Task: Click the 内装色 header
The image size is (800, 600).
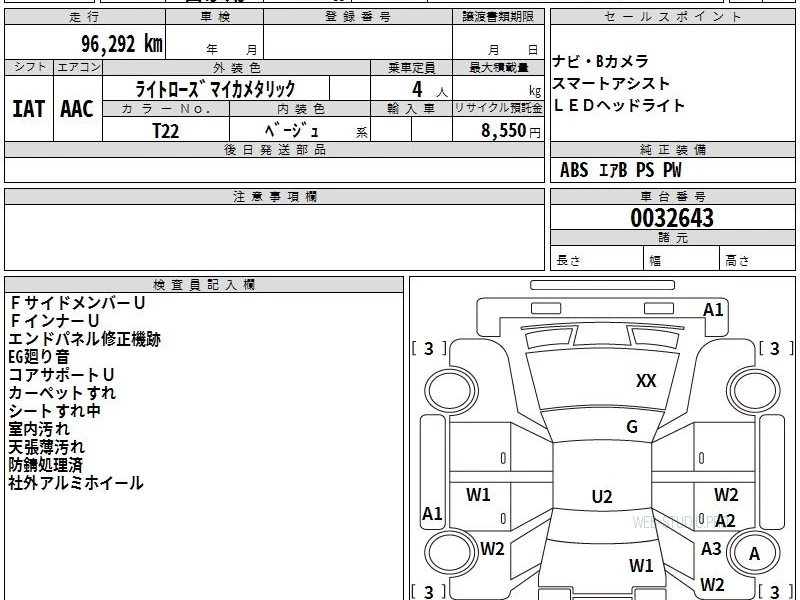Action: (x=301, y=109)
